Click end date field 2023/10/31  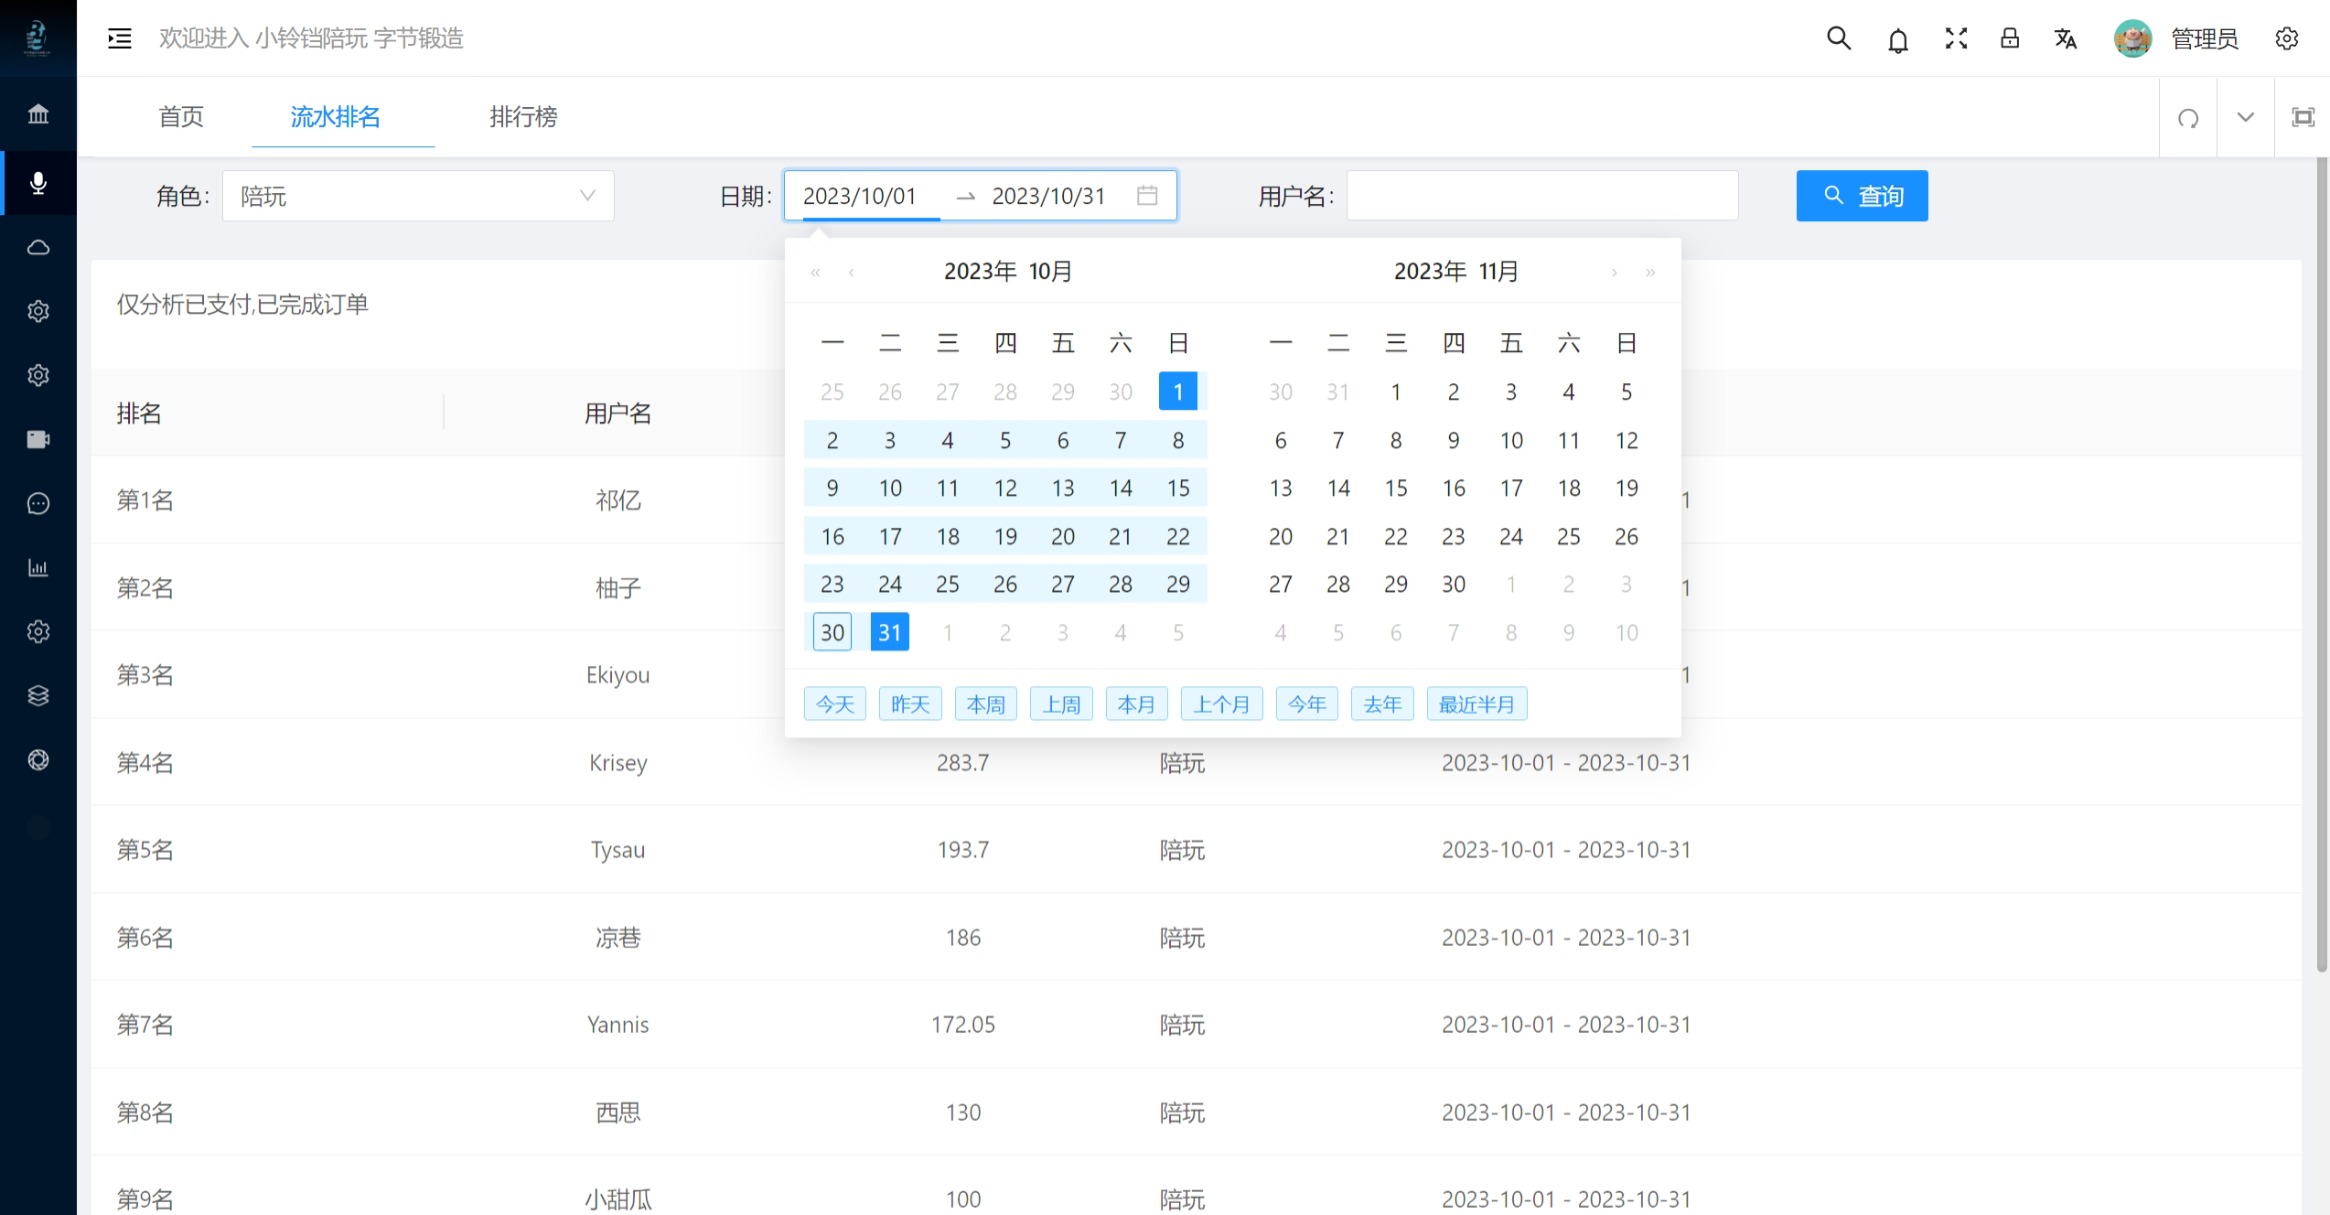pyautogui.click(x=1048, y=196)
